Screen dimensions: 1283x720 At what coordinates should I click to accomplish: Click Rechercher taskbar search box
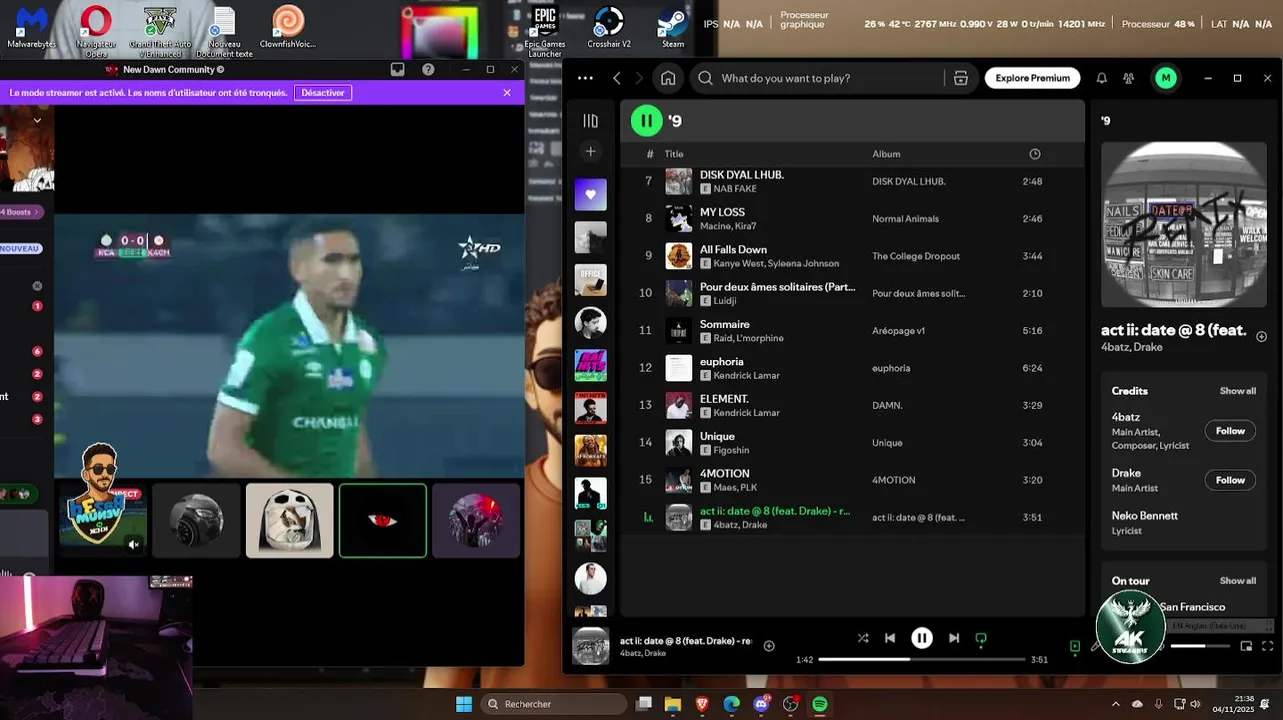(553, 704)
